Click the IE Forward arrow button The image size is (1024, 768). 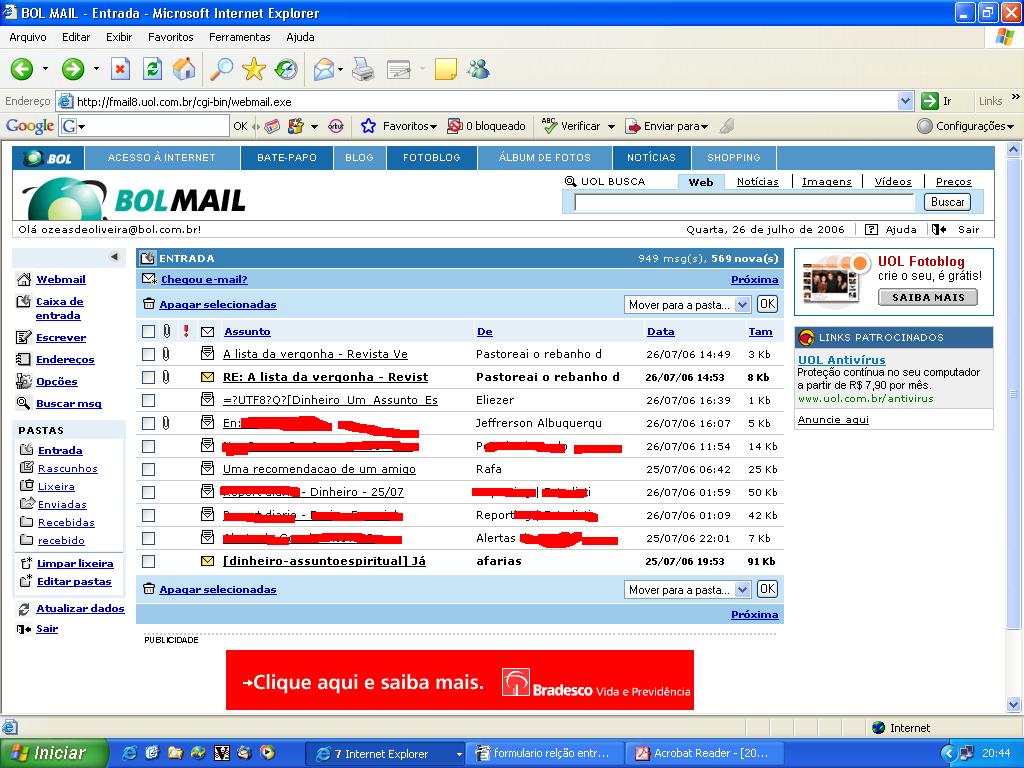point(72,69)
